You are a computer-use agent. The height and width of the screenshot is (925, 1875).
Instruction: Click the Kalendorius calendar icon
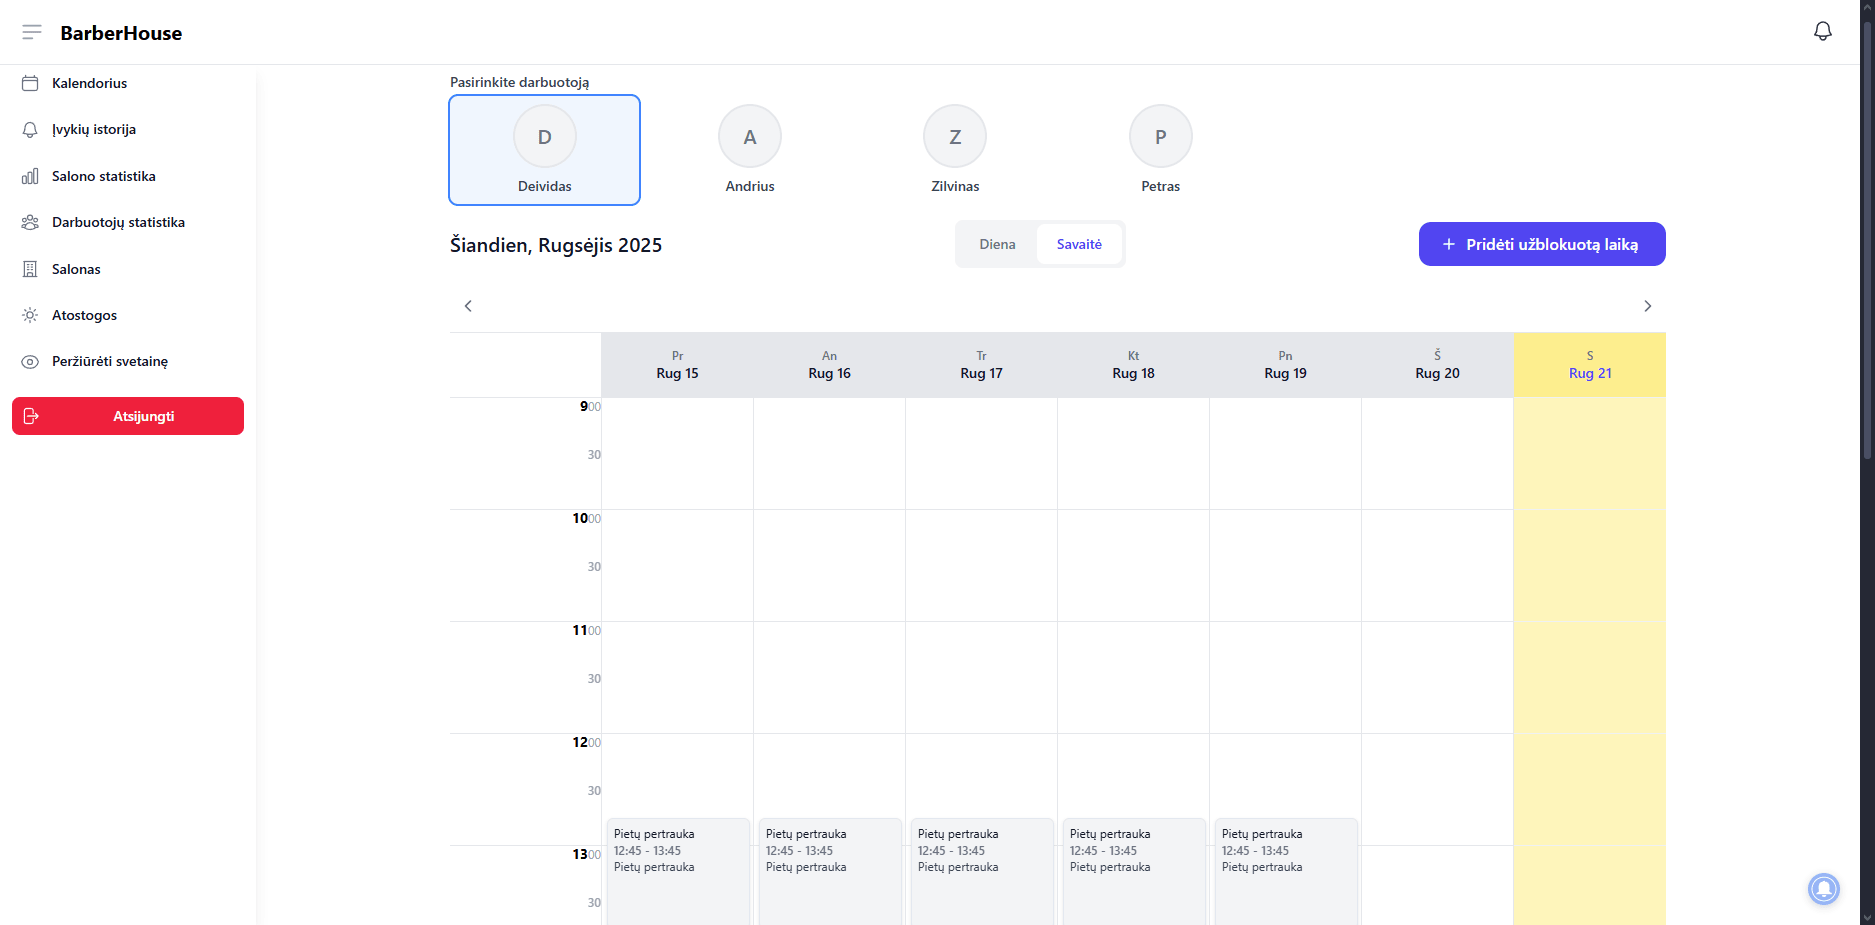click(30, 83)
